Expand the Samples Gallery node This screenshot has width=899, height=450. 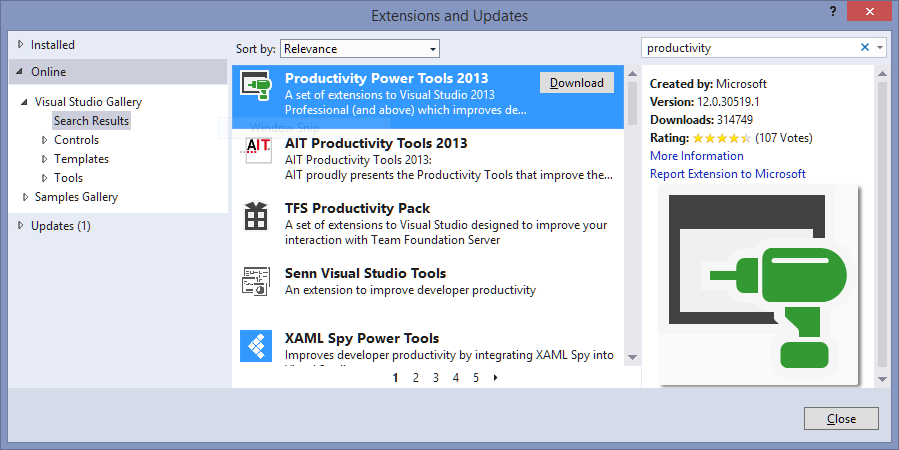(25, 197)
